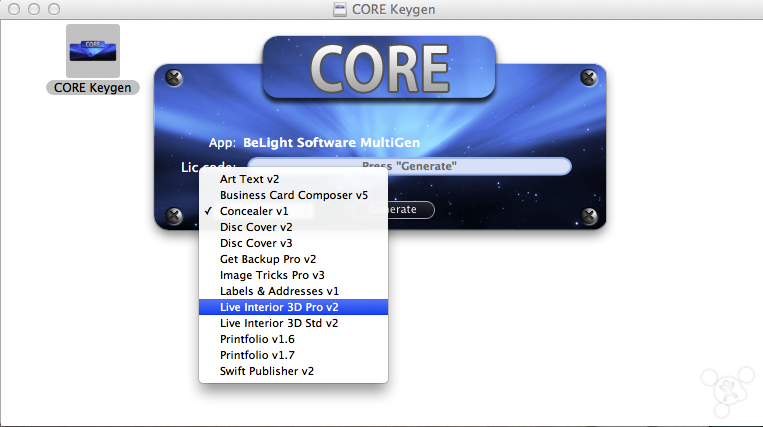Click the bottom-left screw on the panel
Image resolution: width=763 pixels, height=427 pixels.
click(173, 215)
